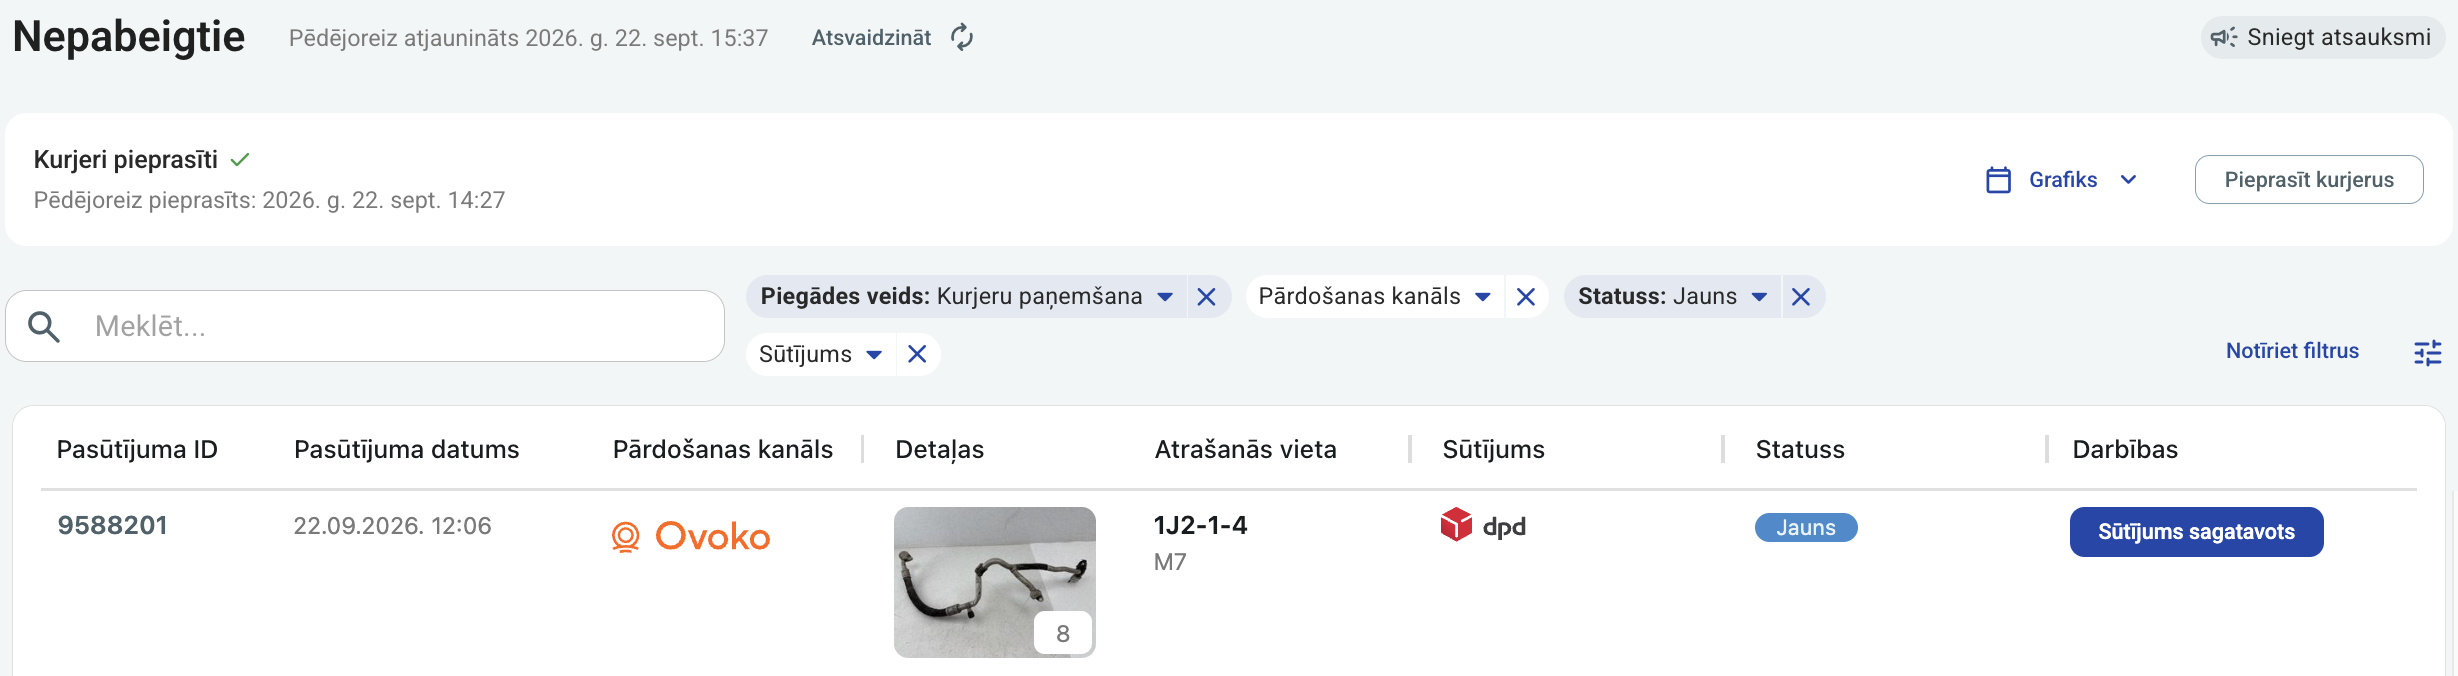Click the Darbības column header
Viewport: 2458px width, 676px height.
[2125, 450]
